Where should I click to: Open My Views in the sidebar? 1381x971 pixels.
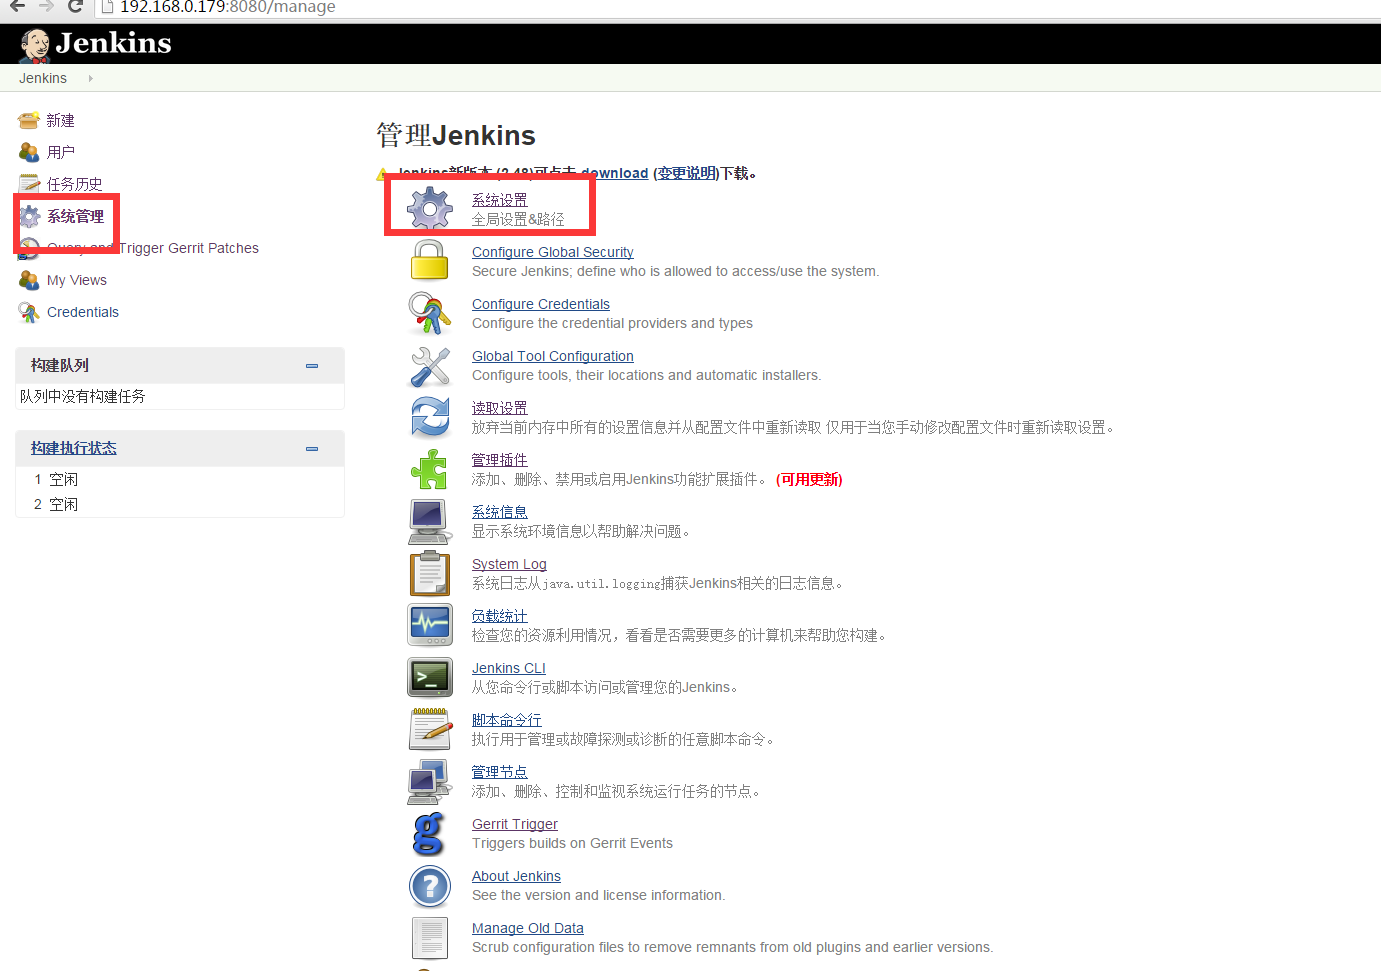click(x=77, y=281)
